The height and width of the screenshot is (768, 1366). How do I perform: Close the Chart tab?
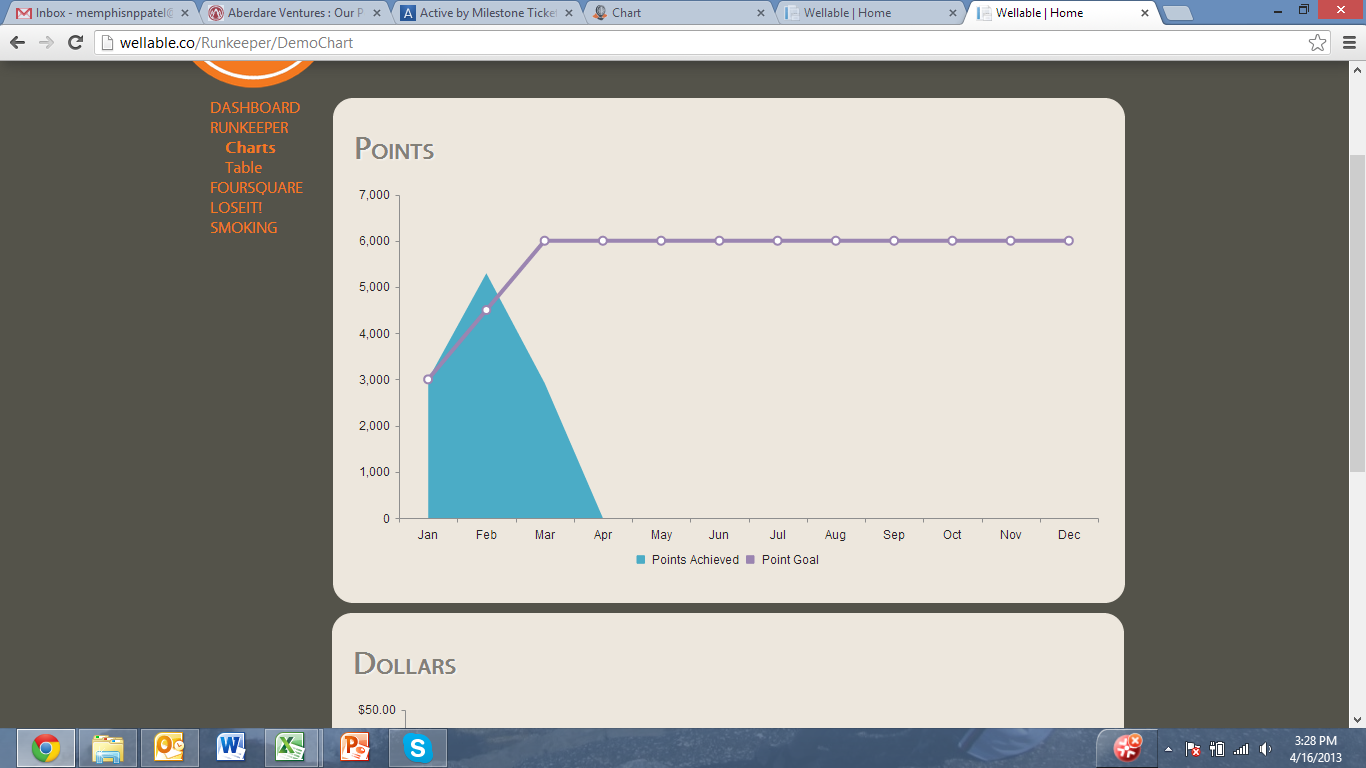(761, 13)
